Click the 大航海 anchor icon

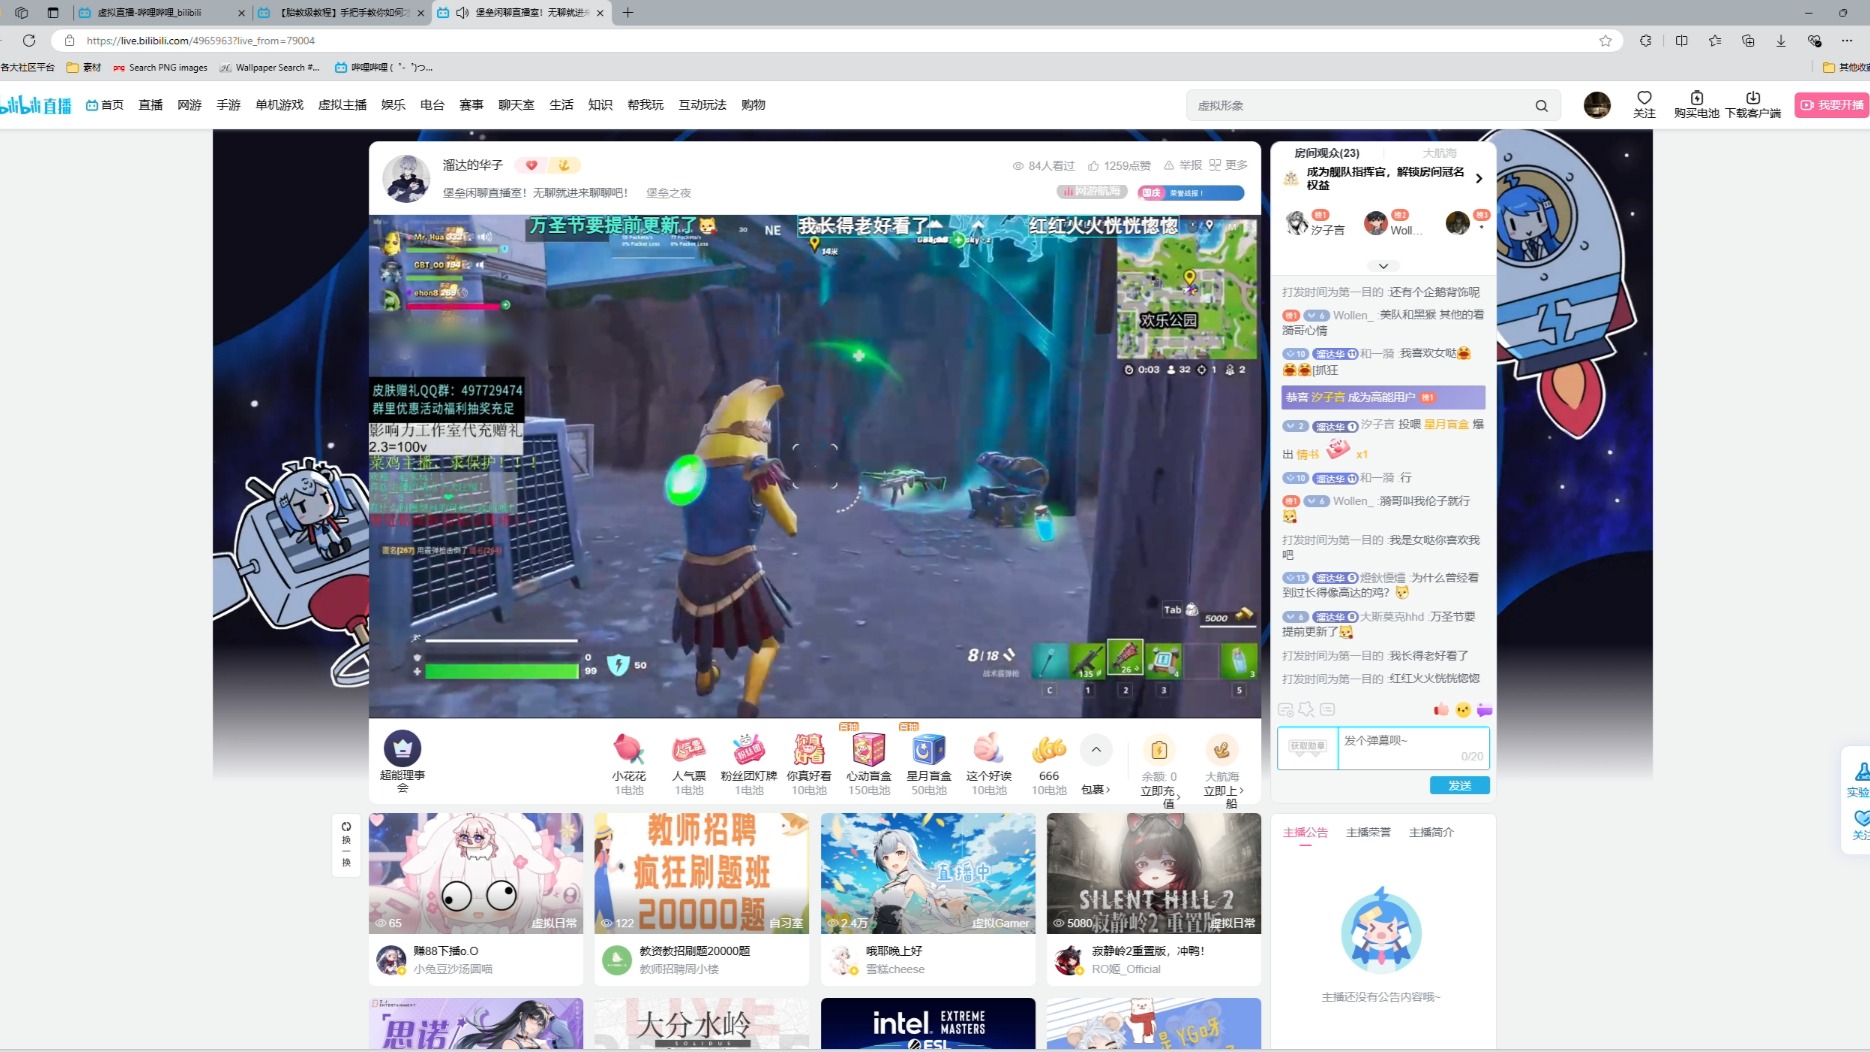pos(1221,749)
